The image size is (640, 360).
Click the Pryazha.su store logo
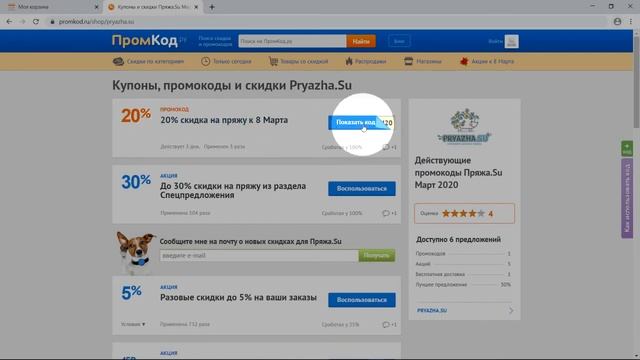point(464,127)
